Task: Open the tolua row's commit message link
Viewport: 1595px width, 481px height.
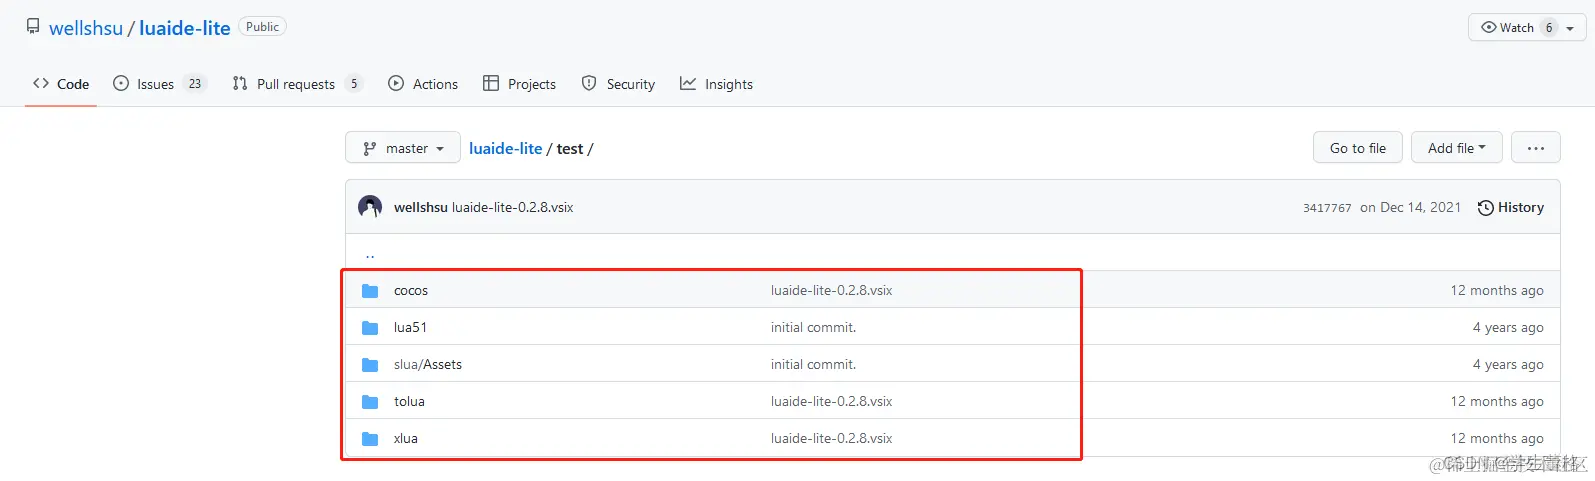Action: 832,402
